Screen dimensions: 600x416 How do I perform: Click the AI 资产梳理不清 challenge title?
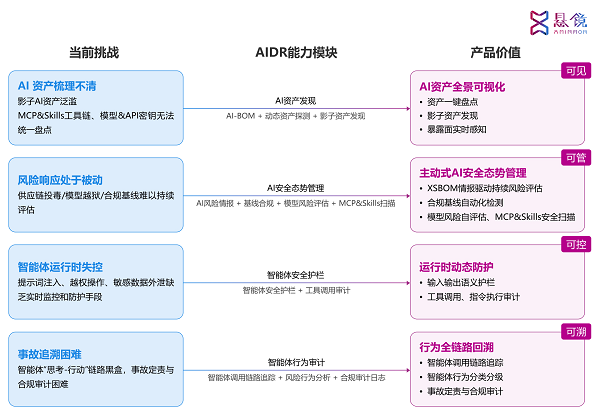pos(57,86)
